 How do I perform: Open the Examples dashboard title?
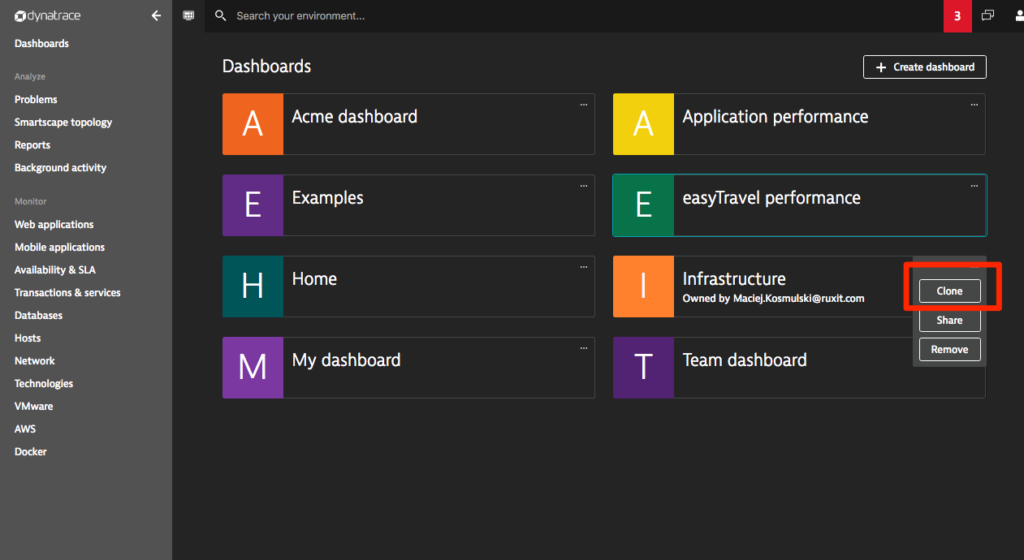click(327, 198)
